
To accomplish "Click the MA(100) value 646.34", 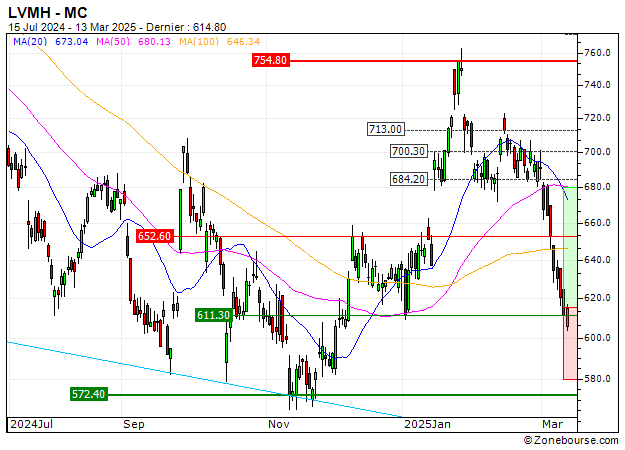I will [244, 41].
